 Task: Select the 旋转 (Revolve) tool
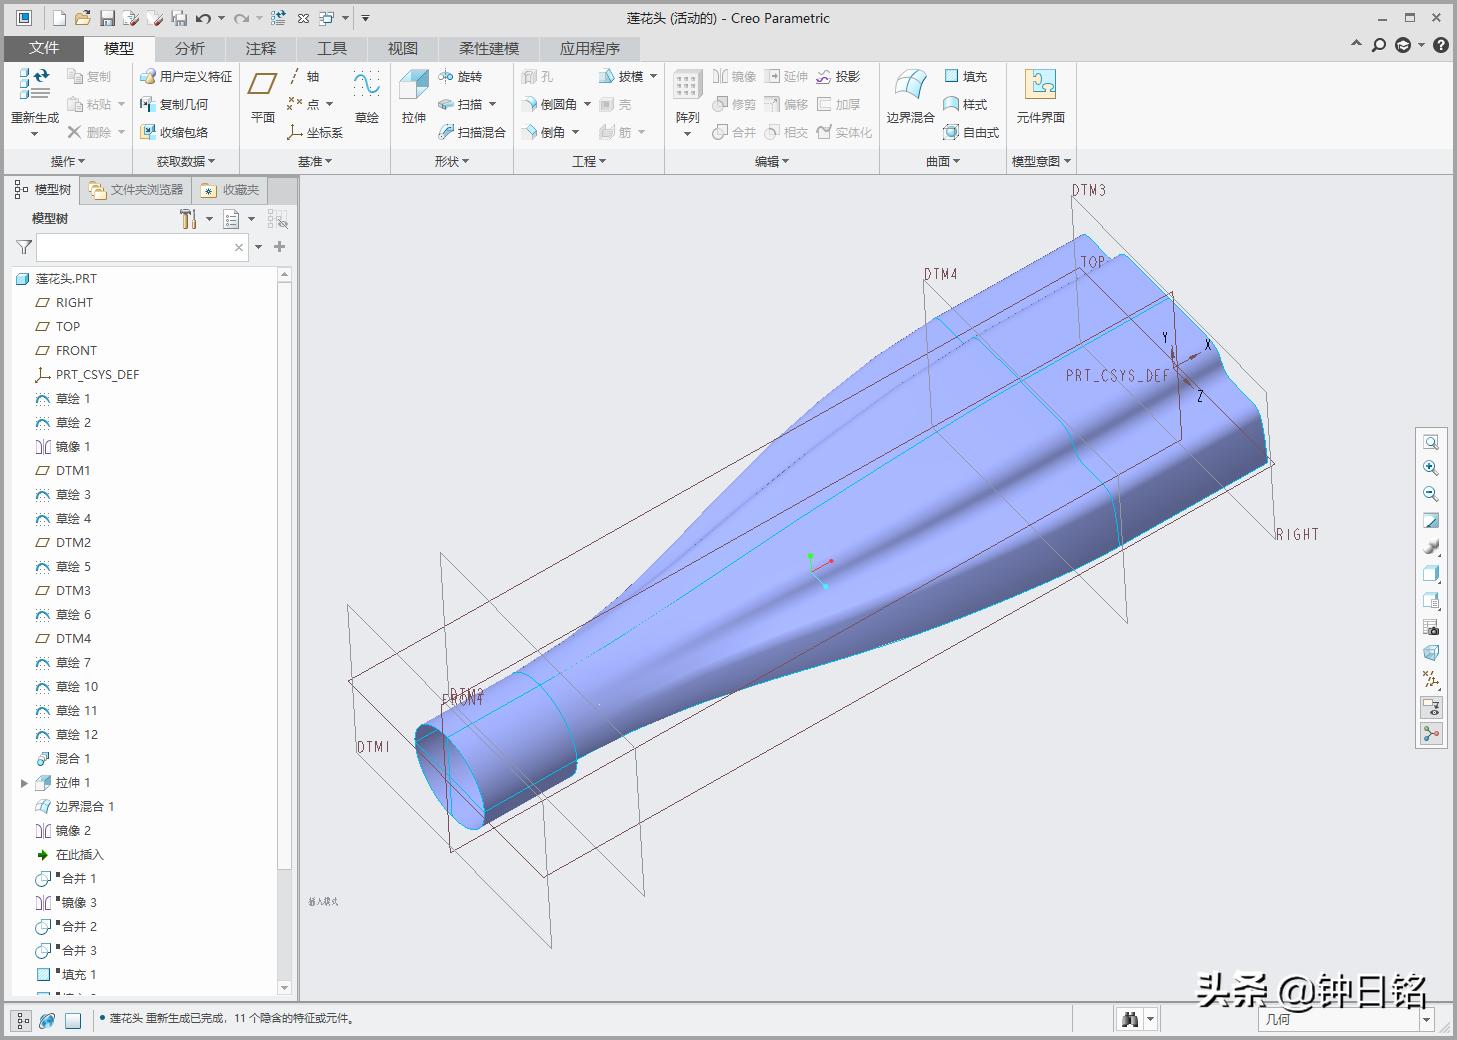pyautogui.click(x=460, y=76)
